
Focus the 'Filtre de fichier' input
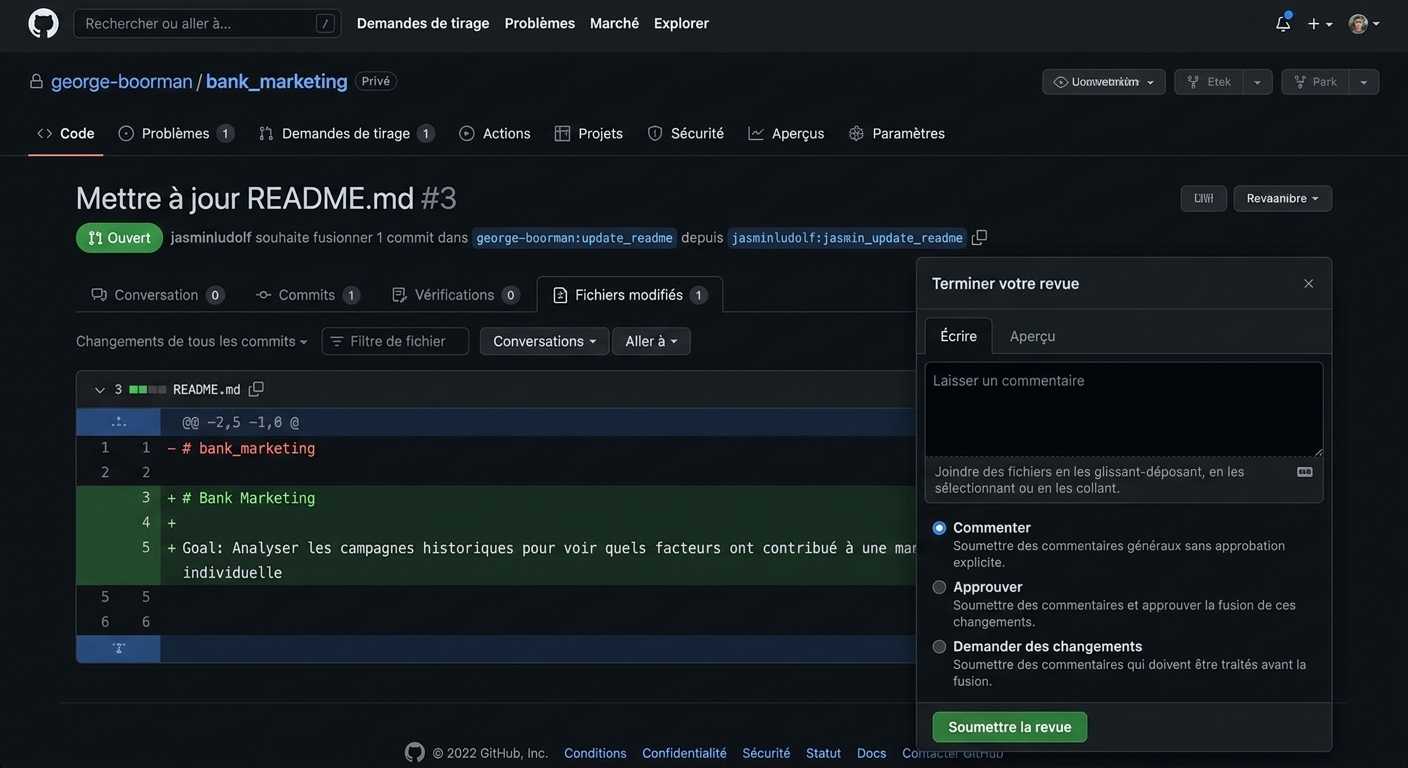[x=395, y=341]
